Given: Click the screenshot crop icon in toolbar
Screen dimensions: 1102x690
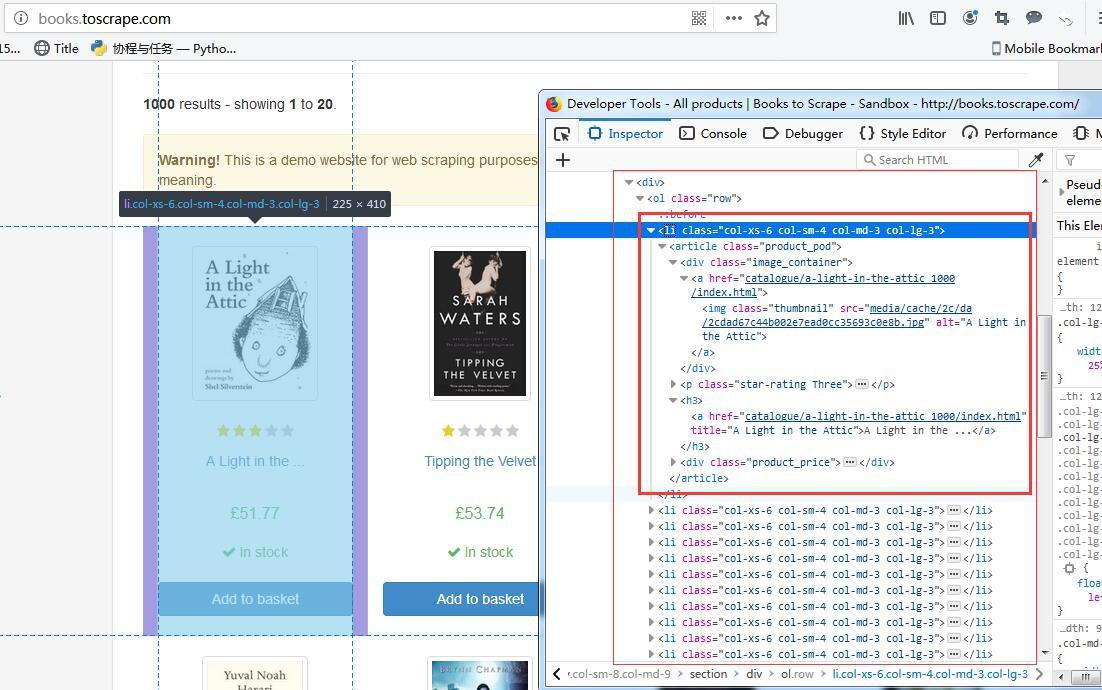Looking at the screenshot, I should coord(1002,18).
